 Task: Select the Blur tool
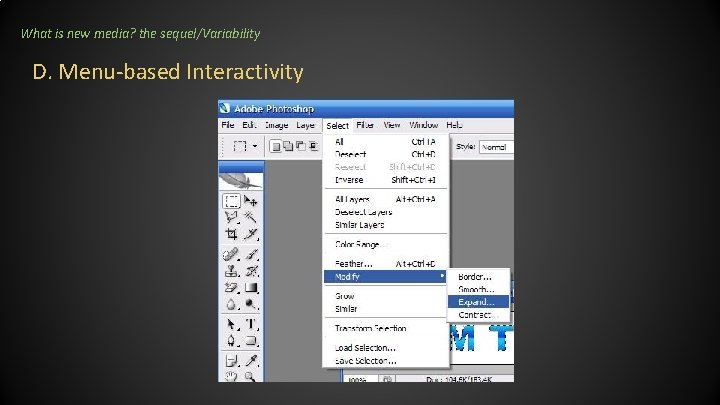(x=231, y=304)
